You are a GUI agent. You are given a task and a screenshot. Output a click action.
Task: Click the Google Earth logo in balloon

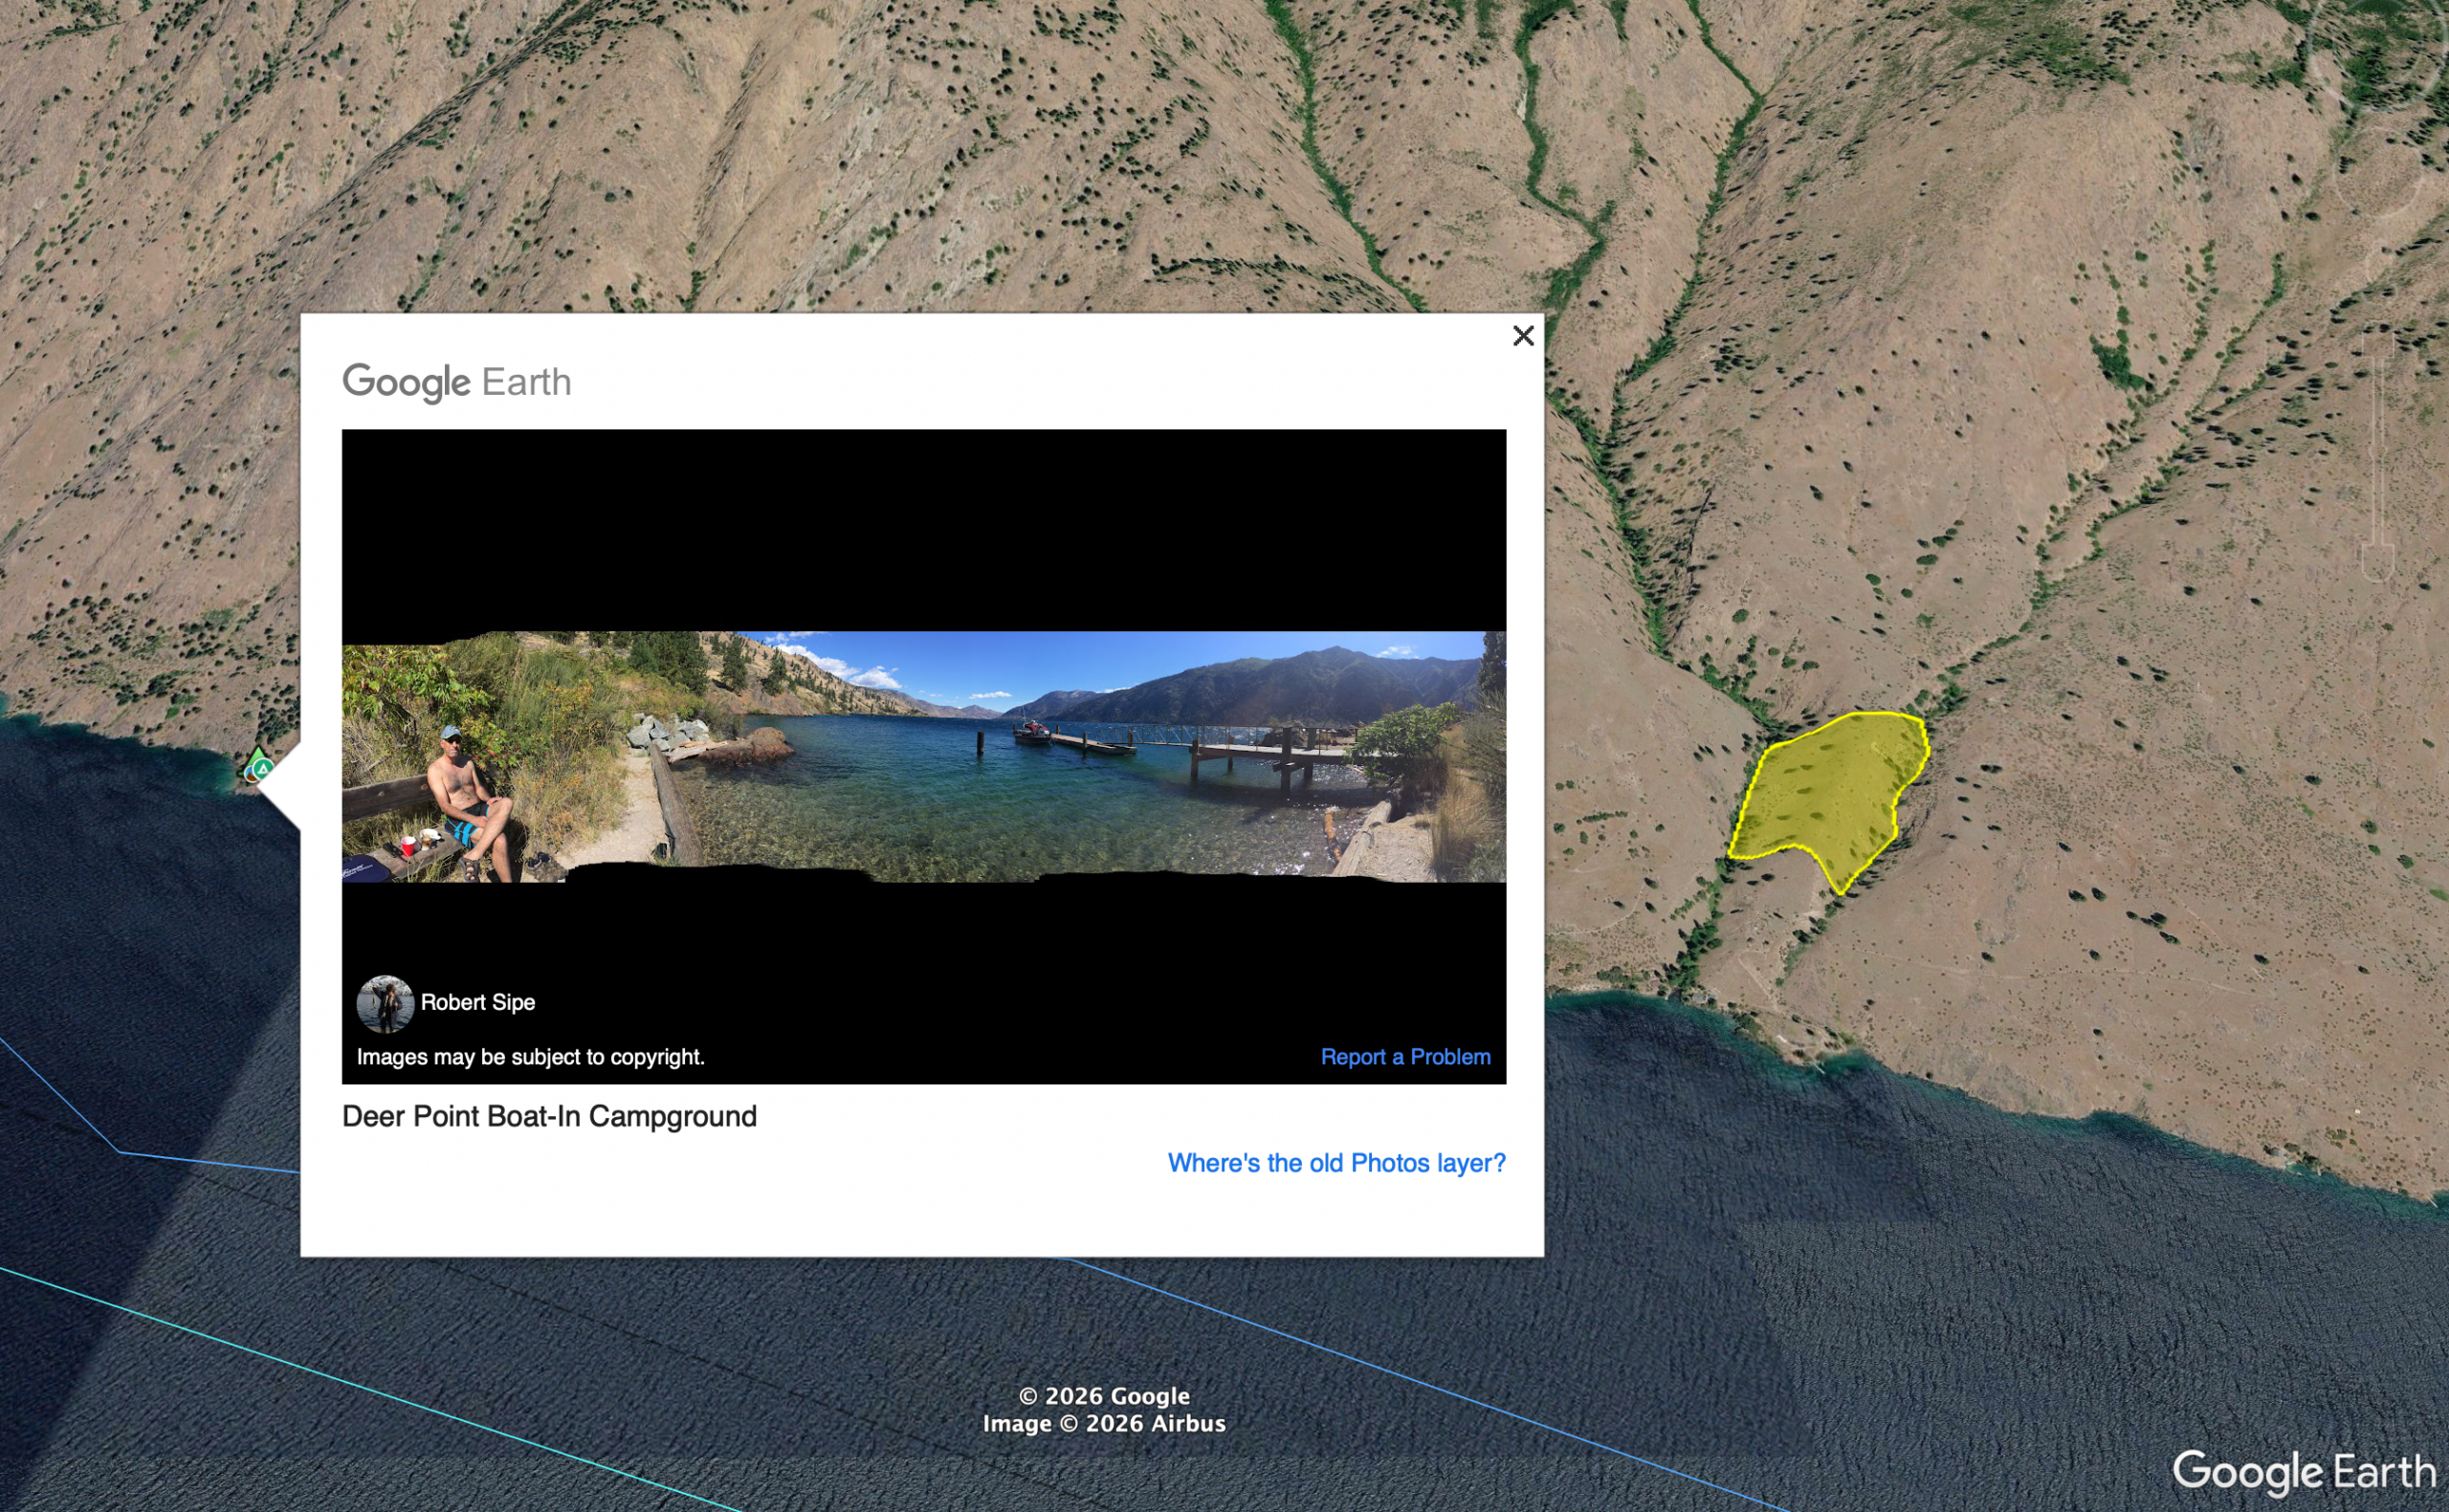[x=456, y=382]
